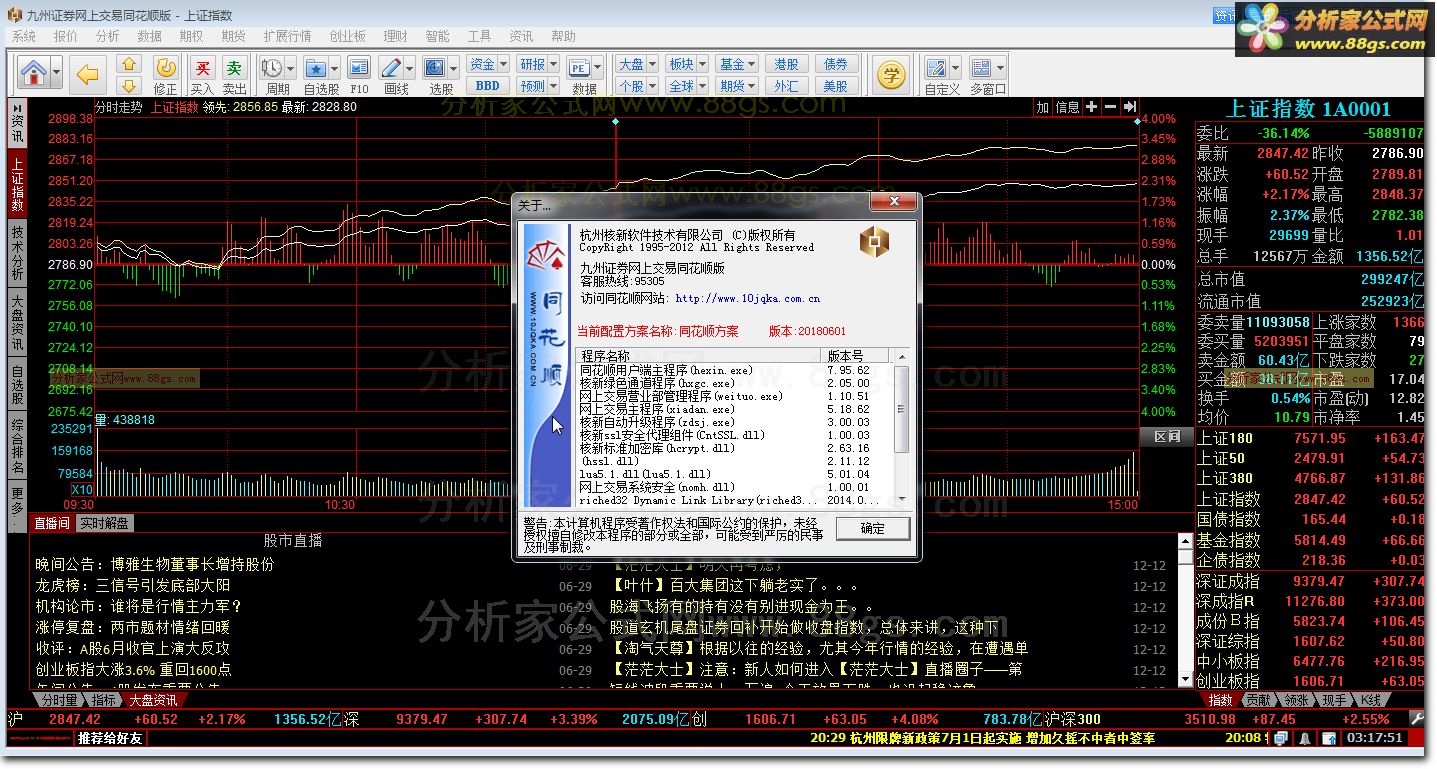Image resolution: width=1437 pixels, height=769 pixels.
Task: Select the 综合排名 sidebar tab
Action: [17, 447]
